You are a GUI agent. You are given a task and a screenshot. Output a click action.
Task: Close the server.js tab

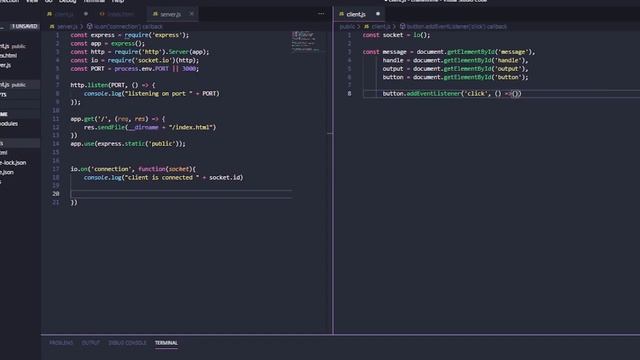(x=191, y=14)
